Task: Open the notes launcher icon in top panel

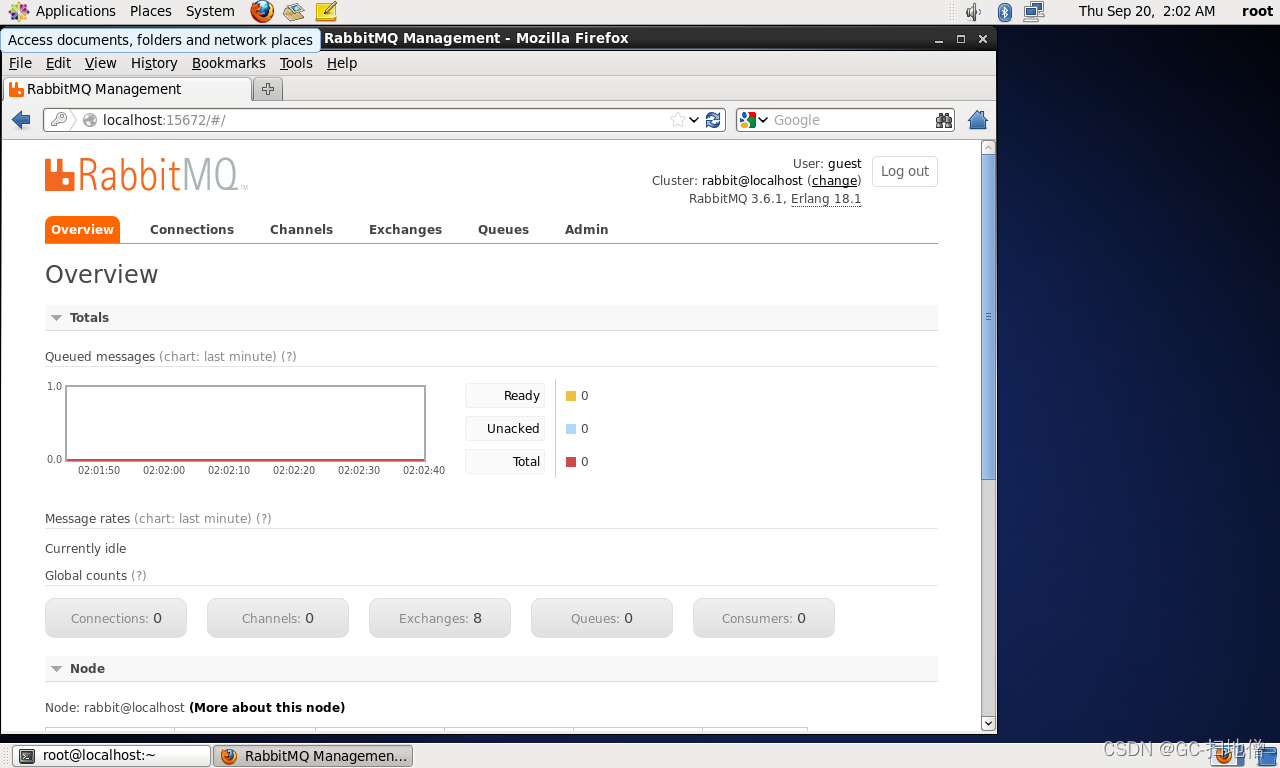Action: tap(326, 11)
